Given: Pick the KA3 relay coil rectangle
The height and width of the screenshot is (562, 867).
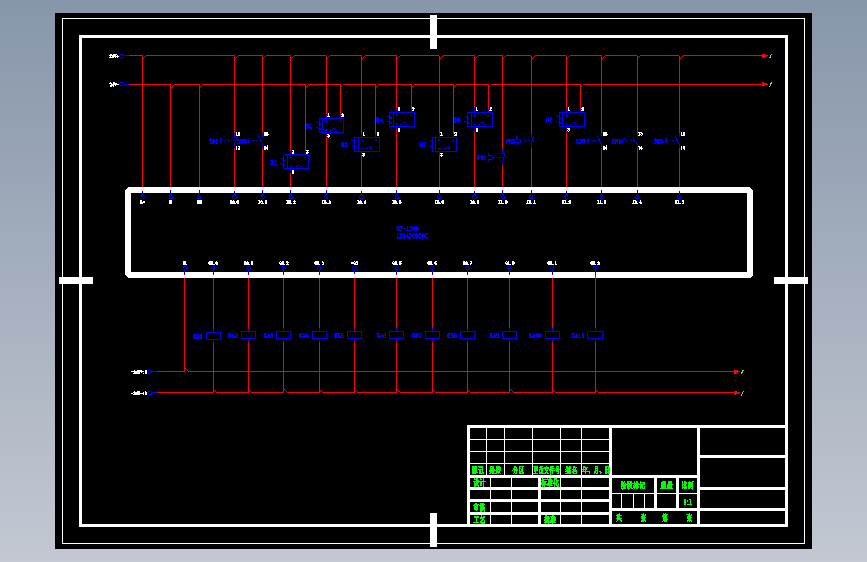Looking at the screenshot, I should 284,335.
